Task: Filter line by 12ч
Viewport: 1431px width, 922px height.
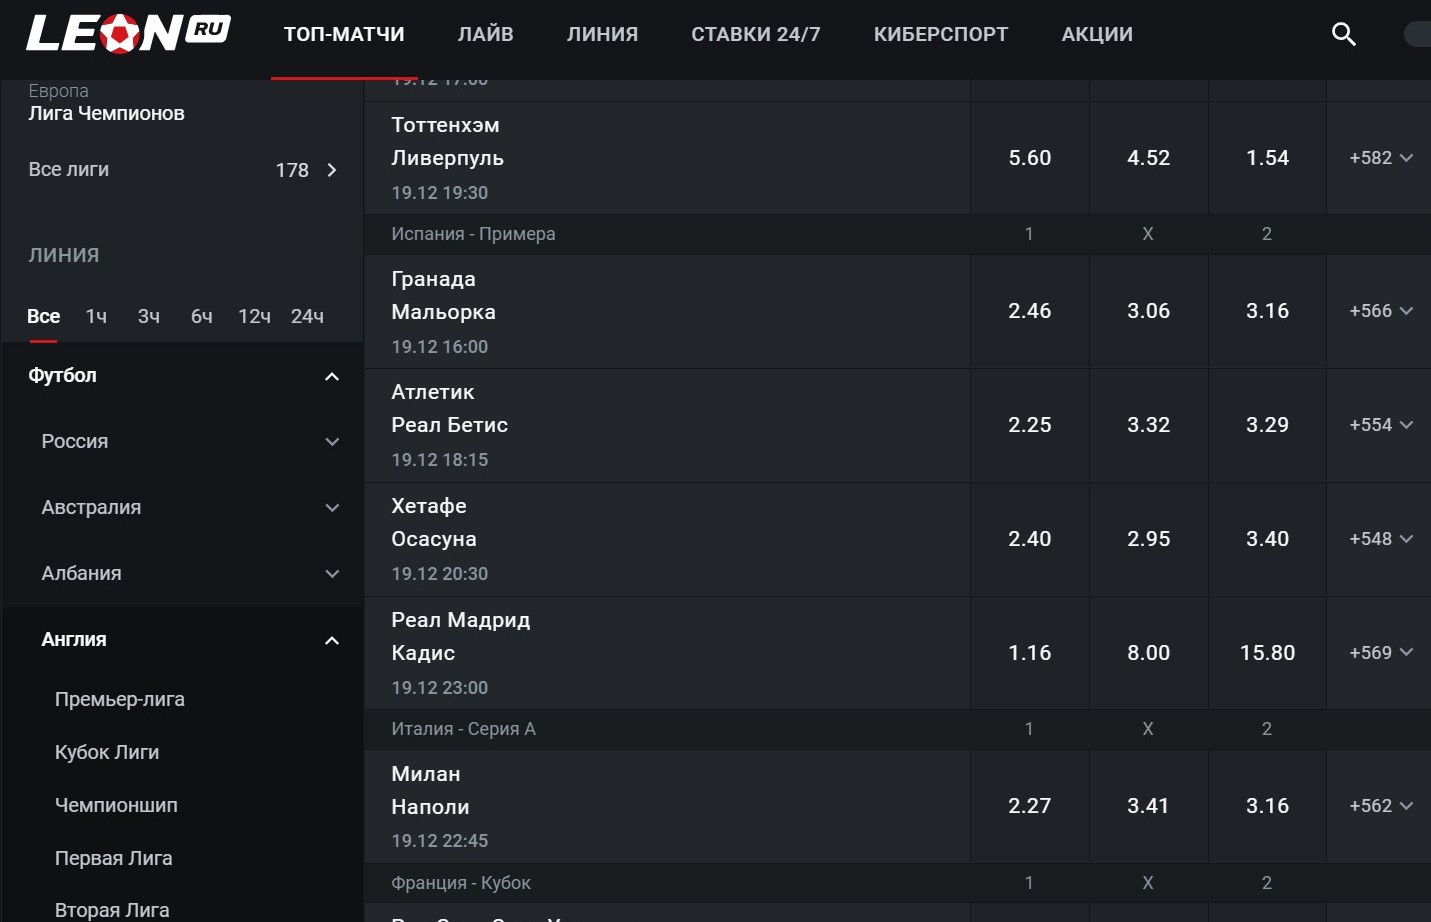Action: 254,316
